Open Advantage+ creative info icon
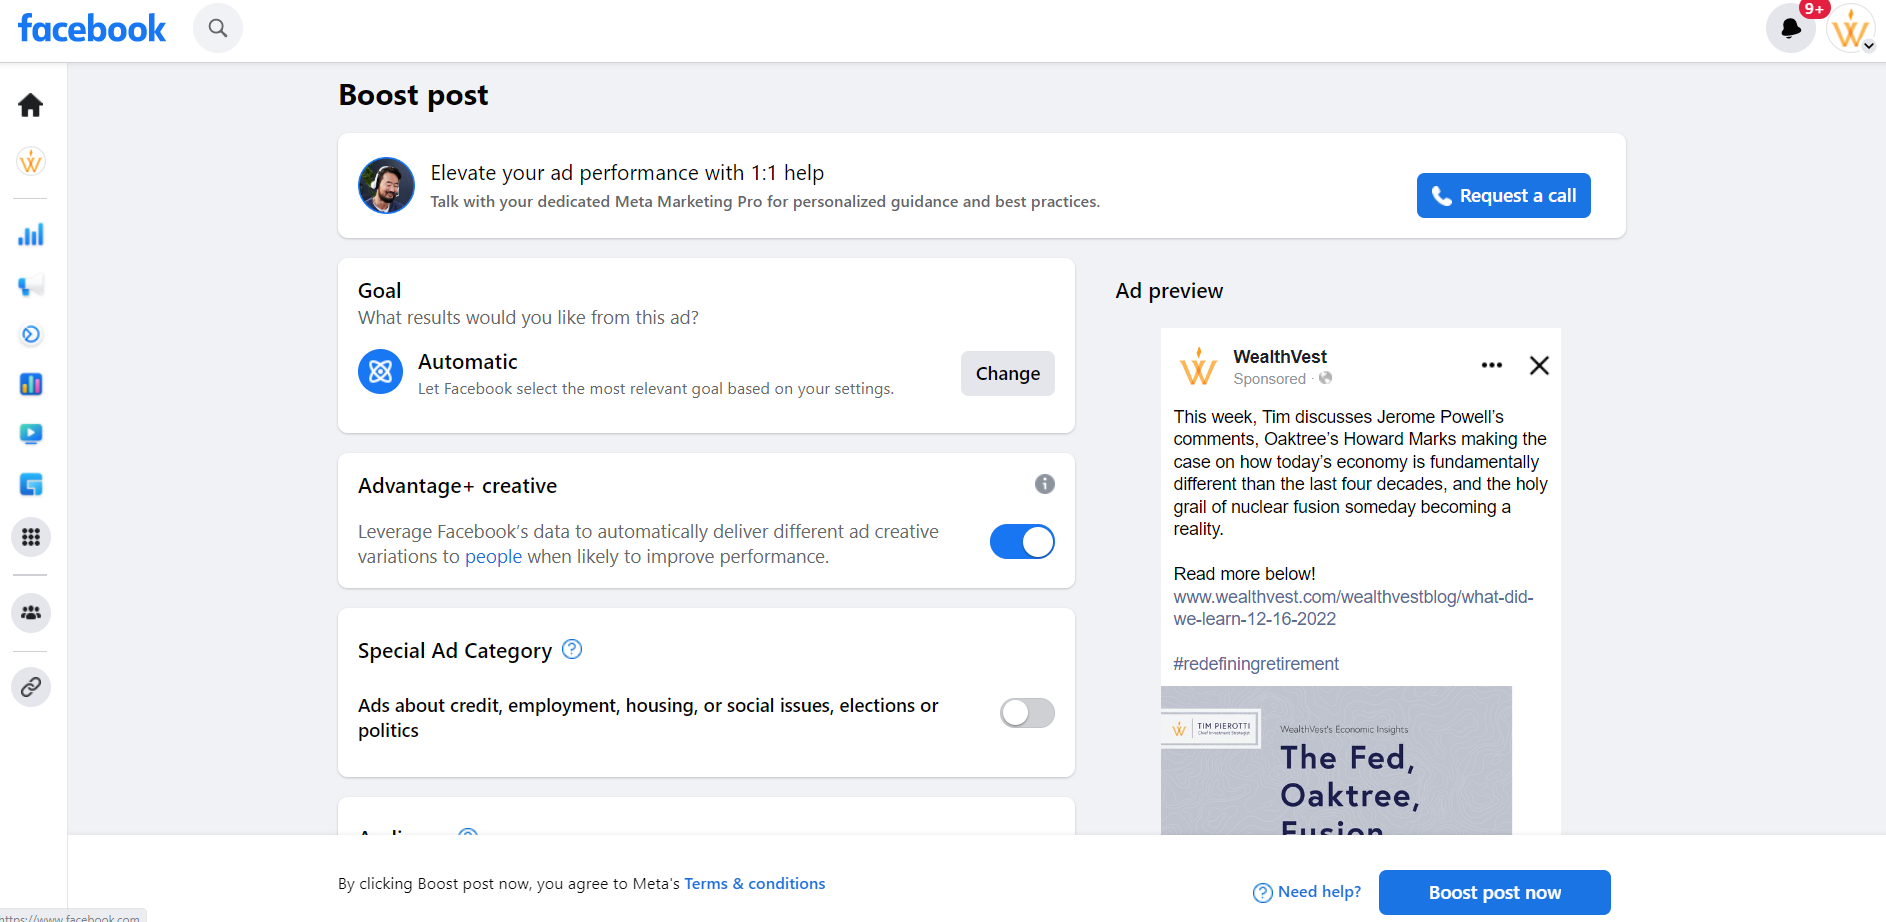 (x=1045, y=484)
